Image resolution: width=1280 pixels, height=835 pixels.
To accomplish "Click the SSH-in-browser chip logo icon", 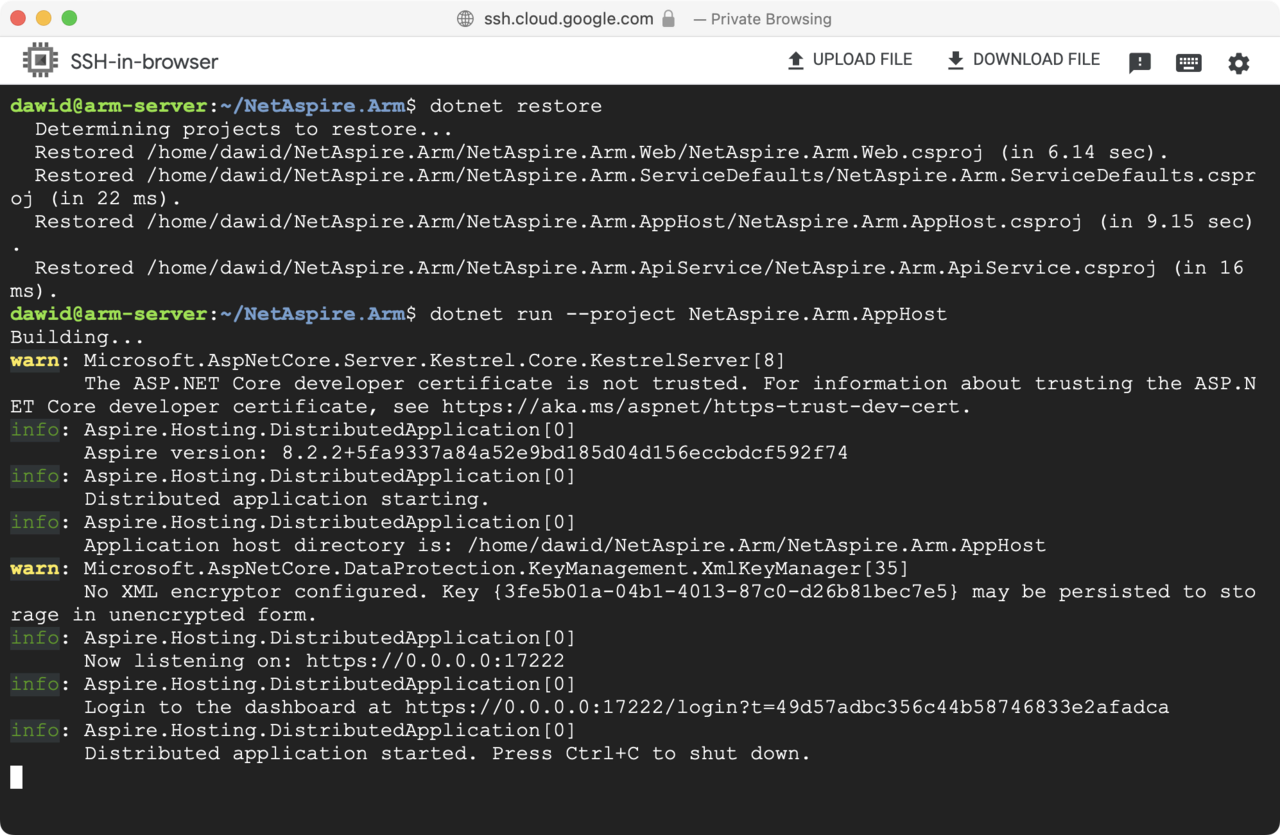I will click(x=40, y=61).
